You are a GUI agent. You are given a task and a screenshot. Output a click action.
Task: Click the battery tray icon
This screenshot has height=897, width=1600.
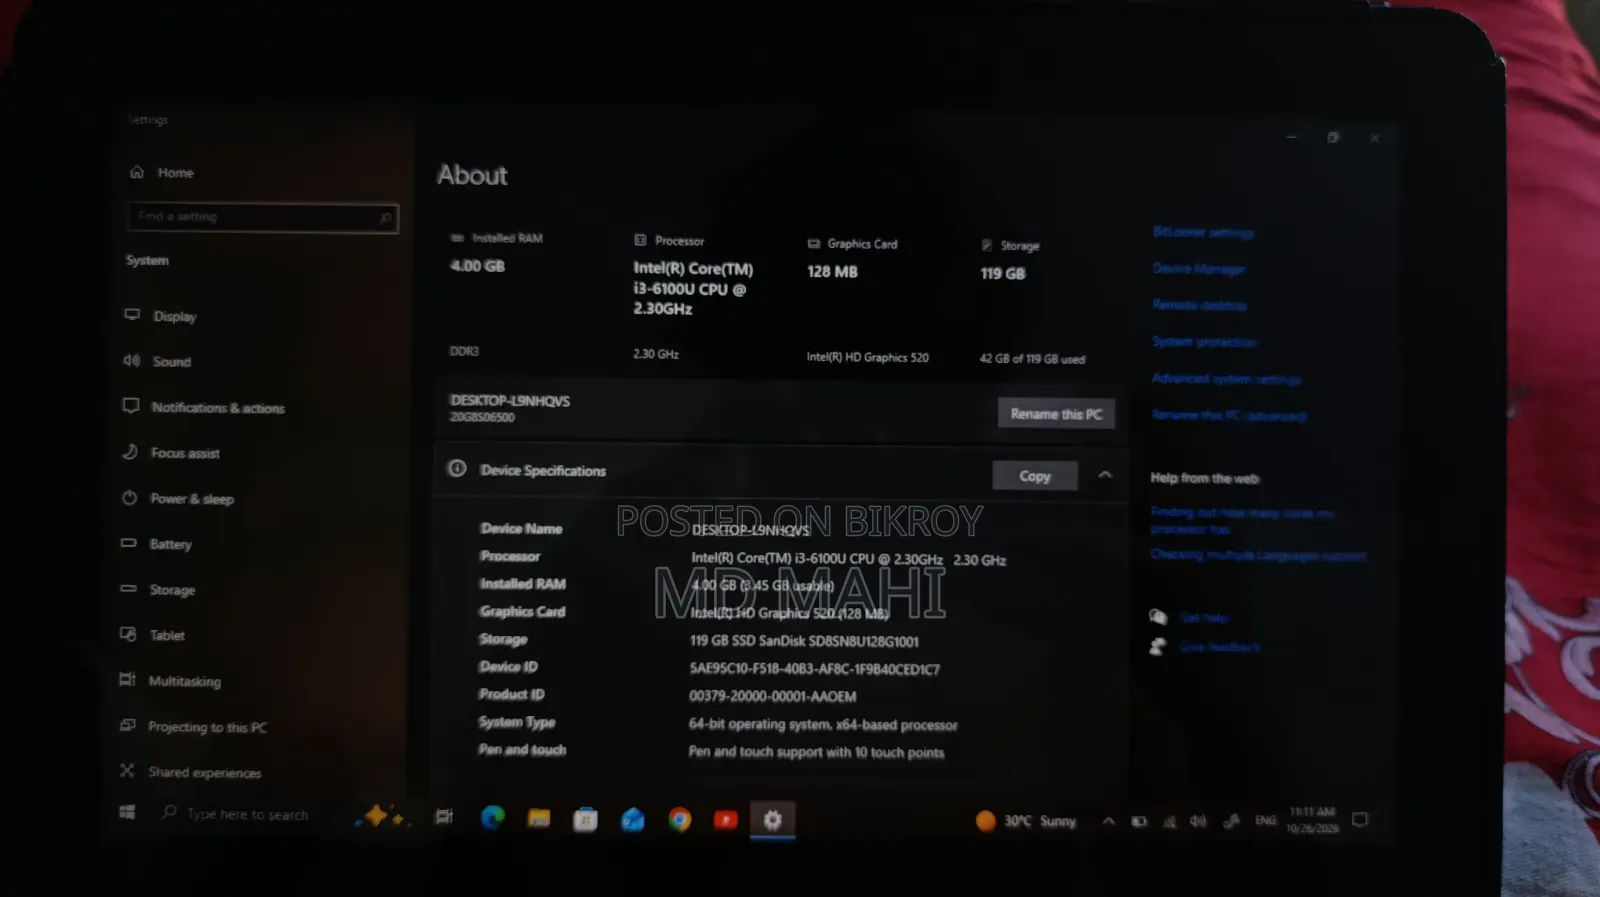pos(1139,821)
